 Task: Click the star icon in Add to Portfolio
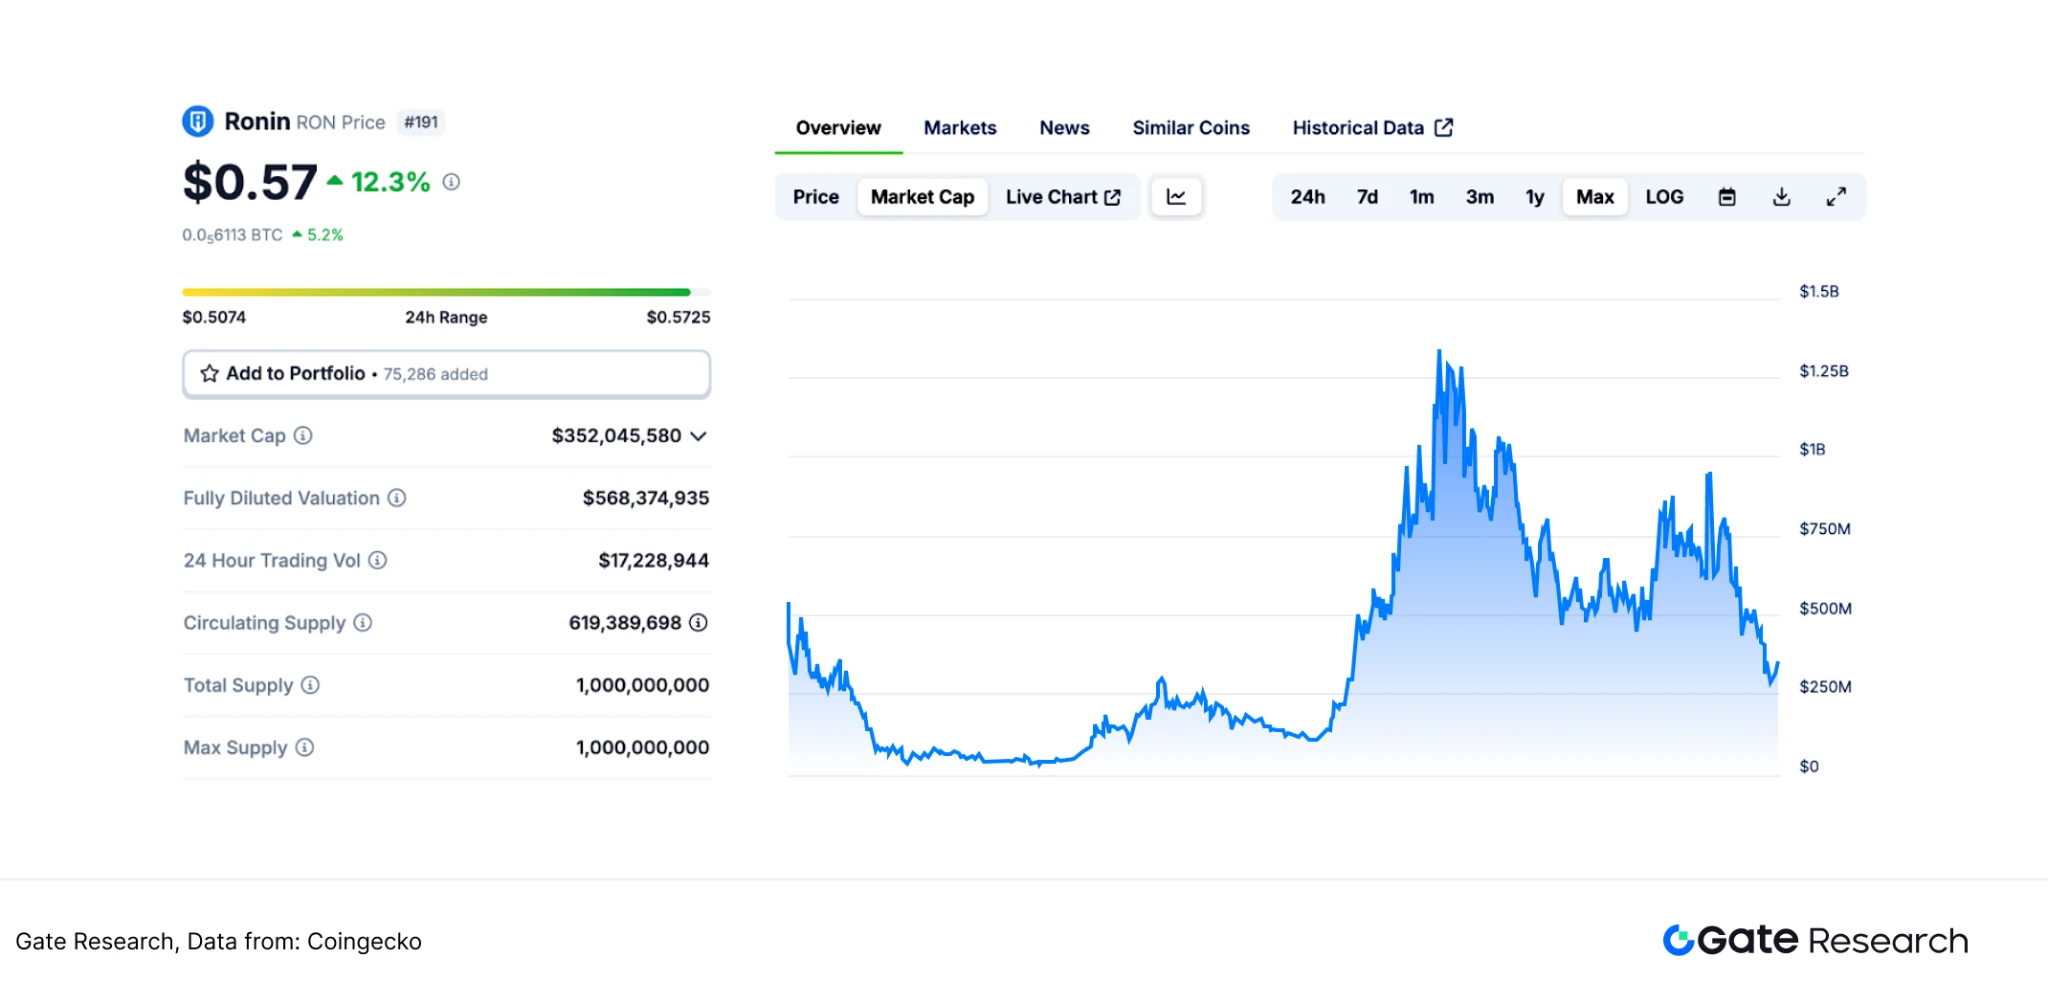pyautogui.click(x=209, y=374)
